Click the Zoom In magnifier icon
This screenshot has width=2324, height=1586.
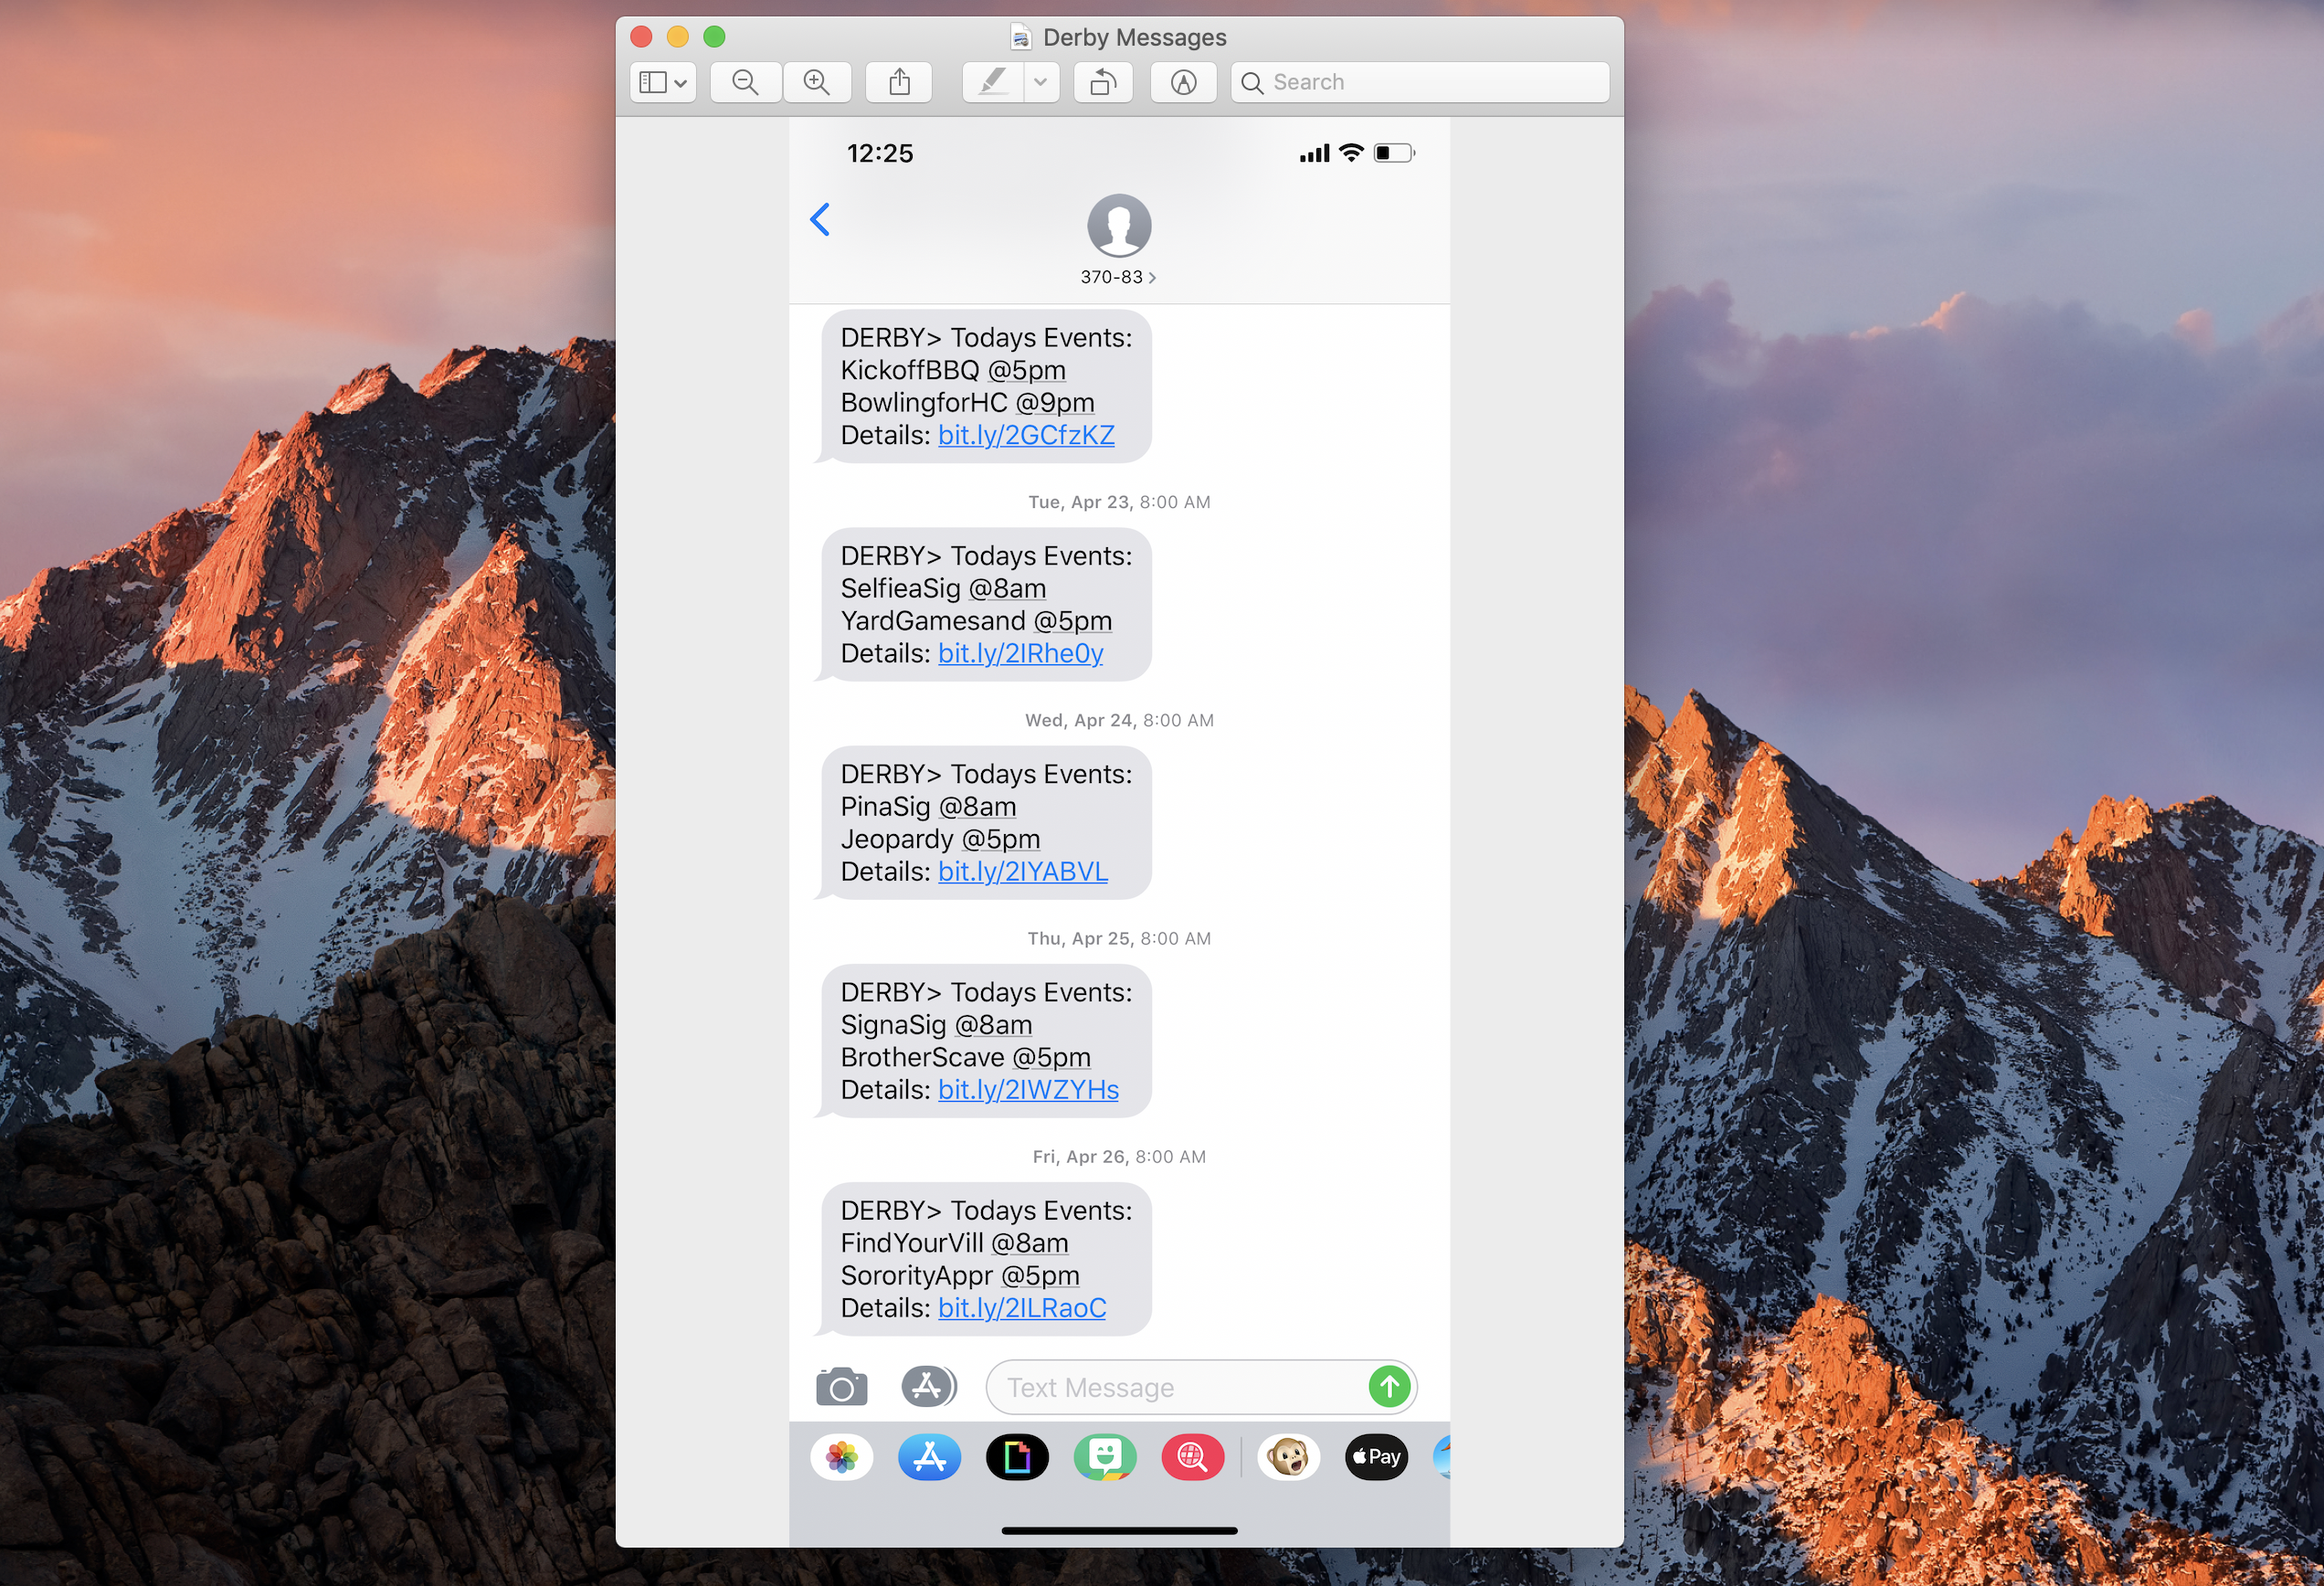(x=817, y=82)
